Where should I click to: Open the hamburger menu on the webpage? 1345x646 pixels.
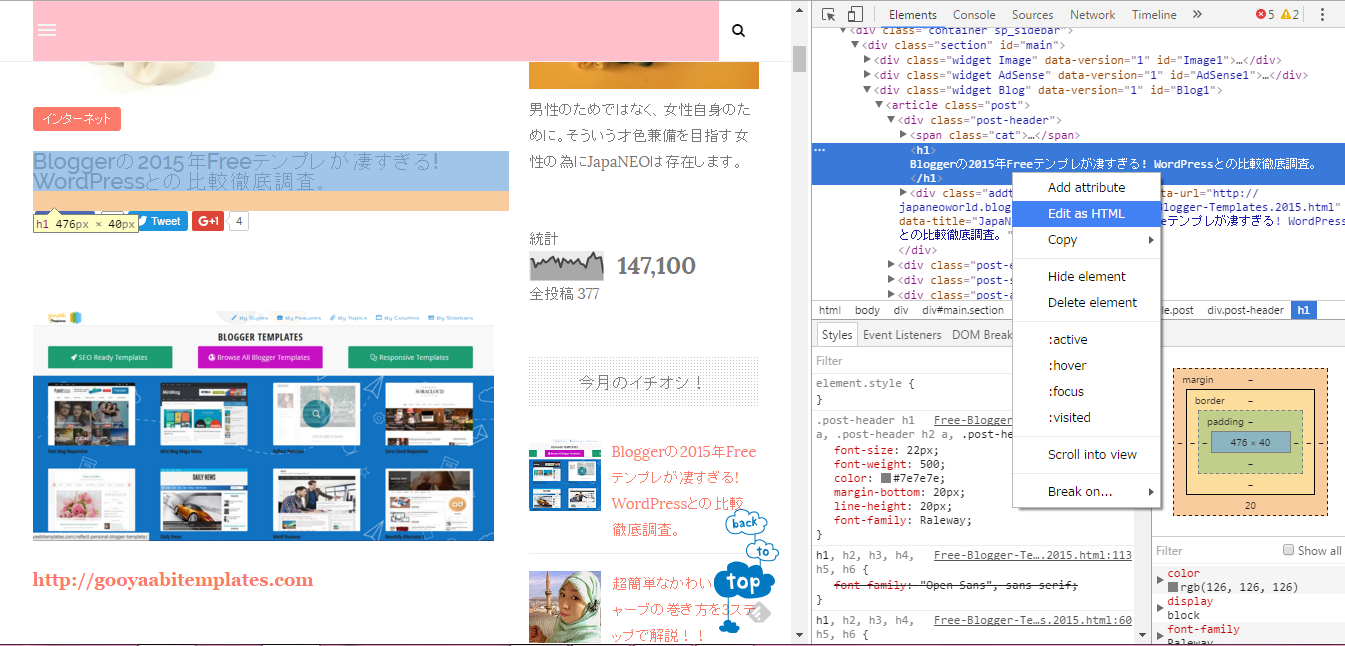tap(46, 29)
